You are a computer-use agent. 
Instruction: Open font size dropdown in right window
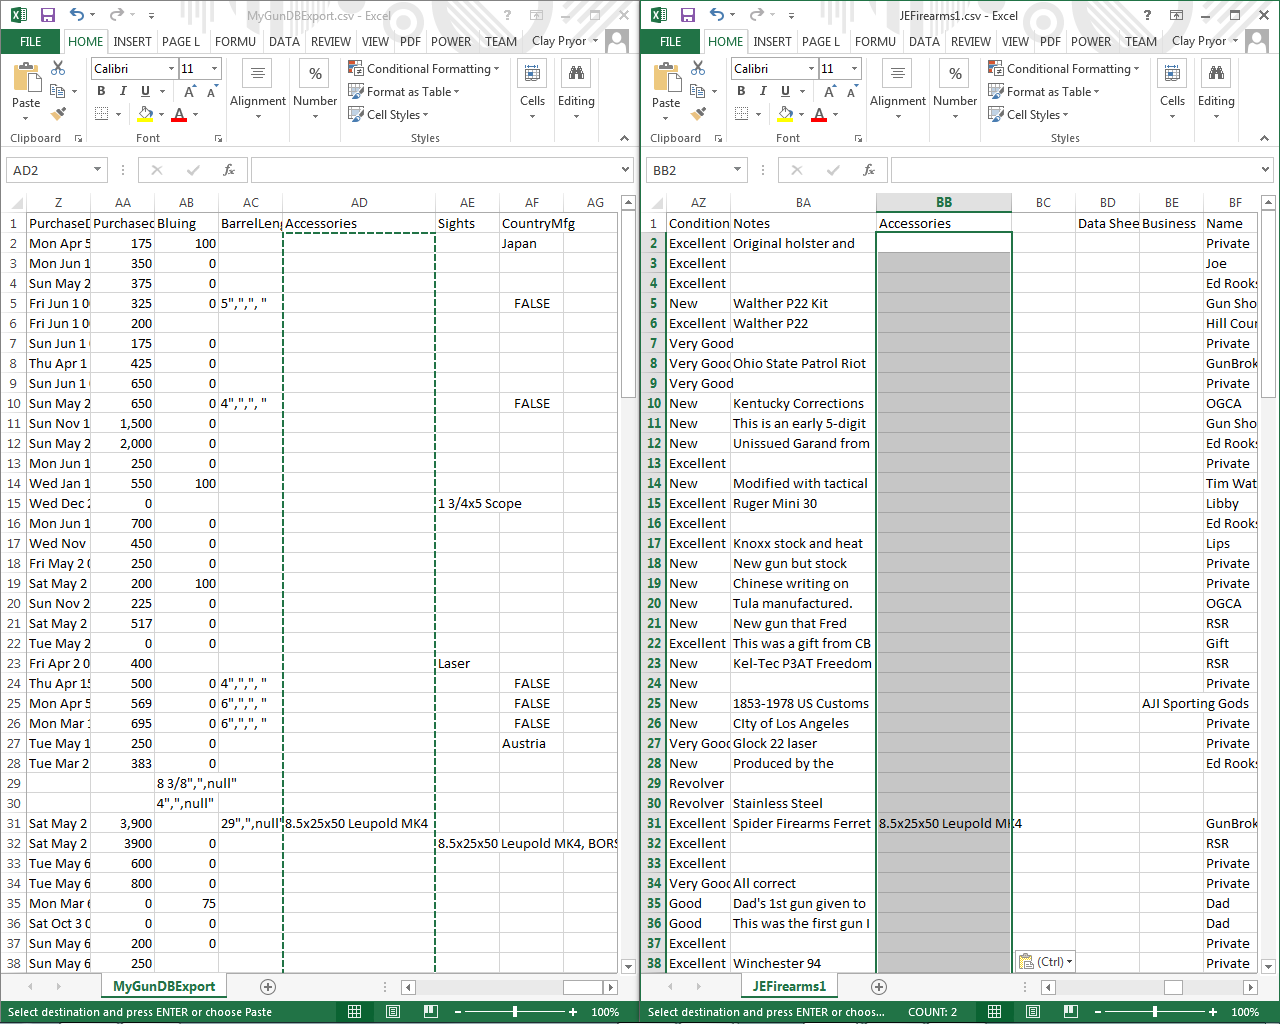point(854,69)
